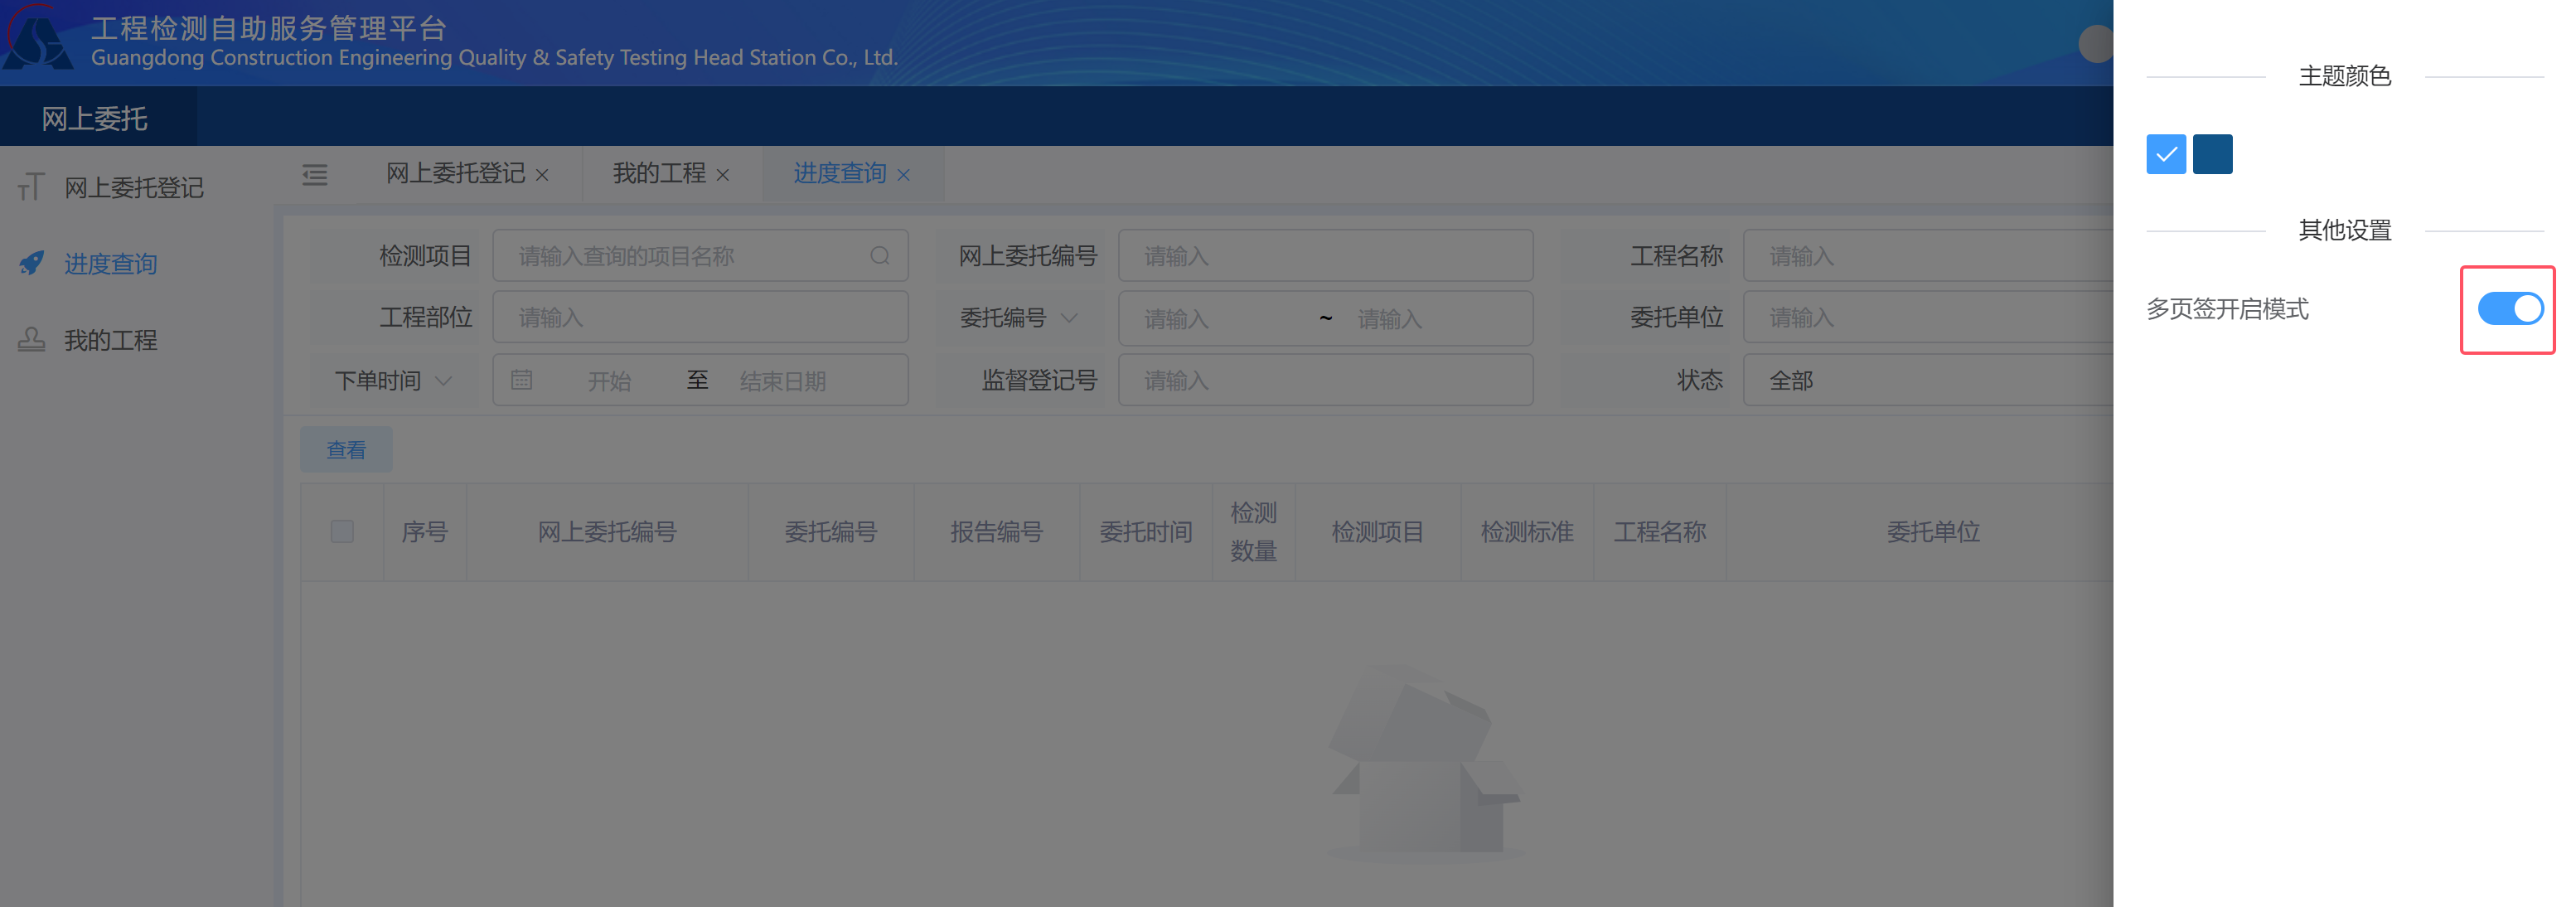This screenshot has width=2576, height=907.
Task: Click the calendar icon in date range
Action: click(x=521, y=380)
